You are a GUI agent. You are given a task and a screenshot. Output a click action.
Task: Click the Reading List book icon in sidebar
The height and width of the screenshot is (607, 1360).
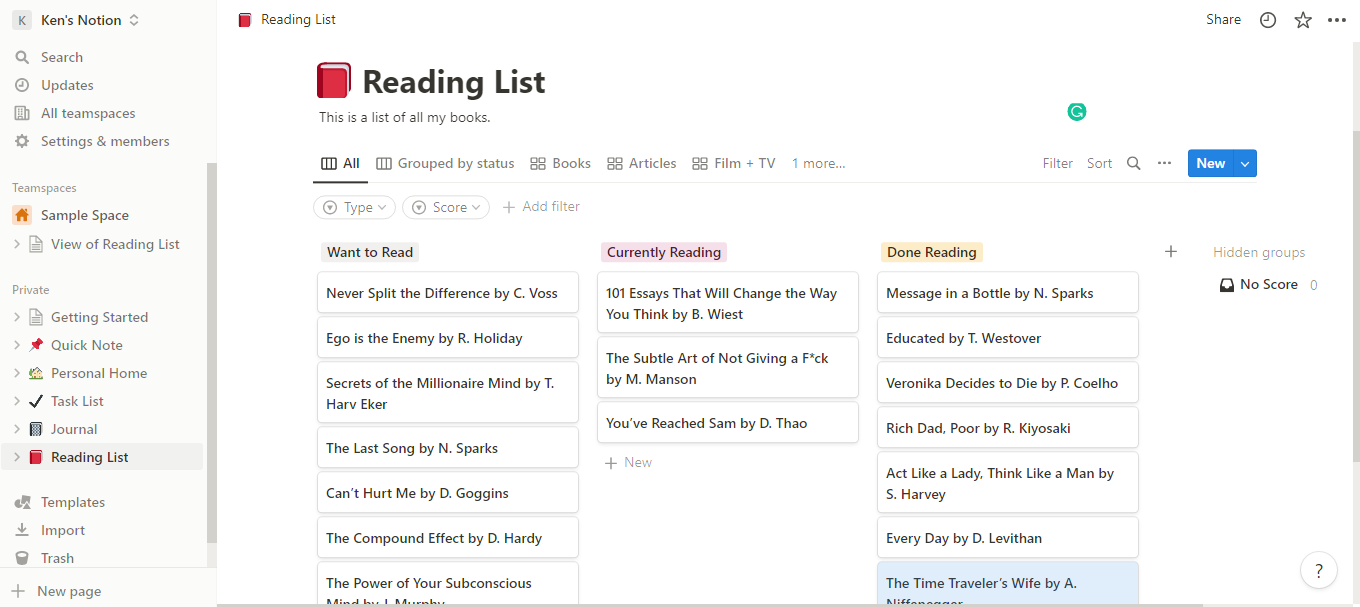pyautogui.click(x=36, y=457)
